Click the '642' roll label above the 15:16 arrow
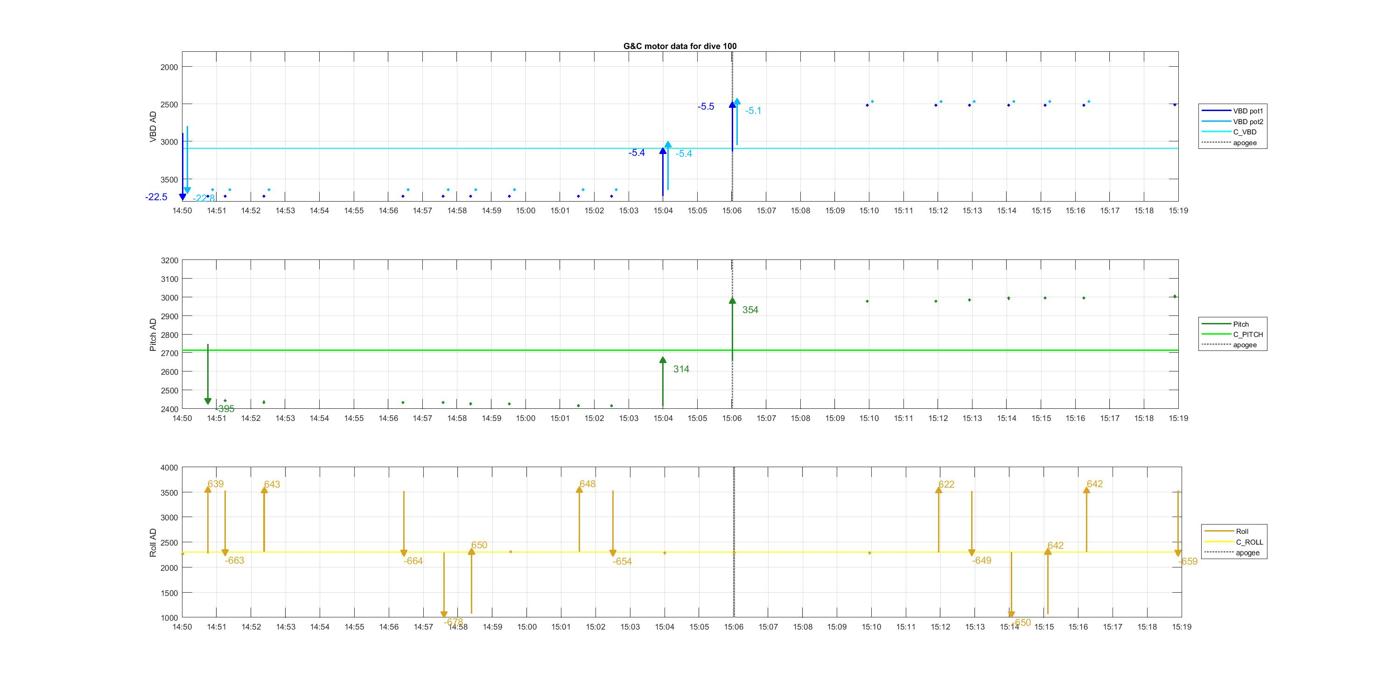This screenshot has height=693, width=1400. tap(1095, 484)
